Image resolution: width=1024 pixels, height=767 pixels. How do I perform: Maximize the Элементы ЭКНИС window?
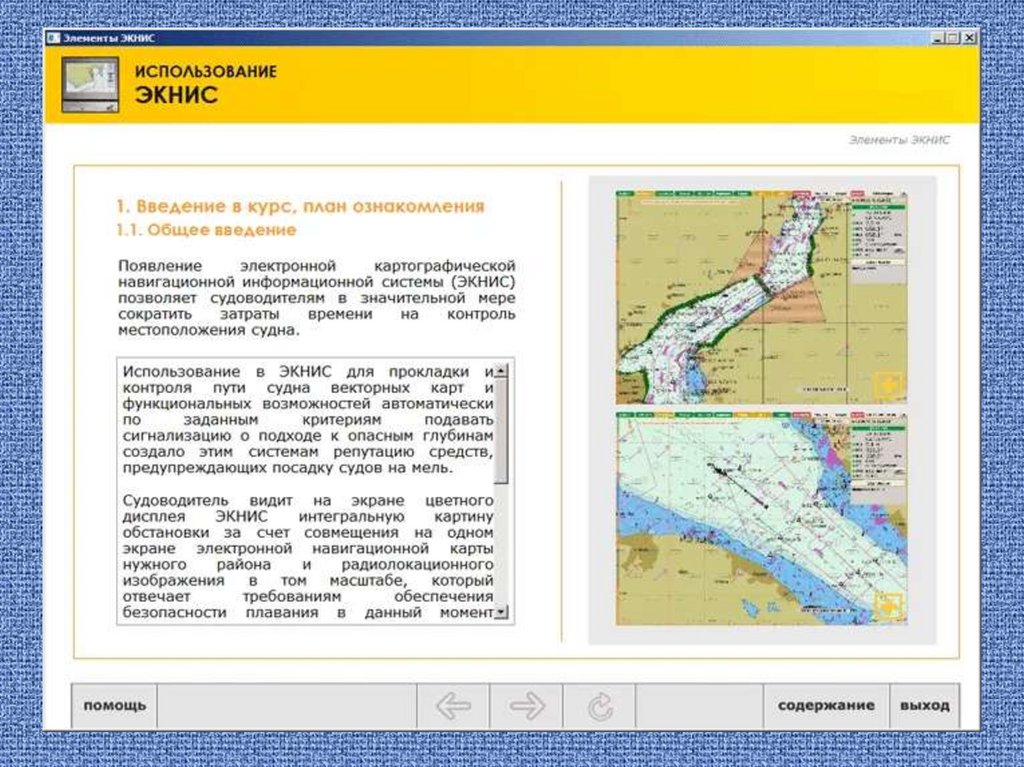[953, 39]
